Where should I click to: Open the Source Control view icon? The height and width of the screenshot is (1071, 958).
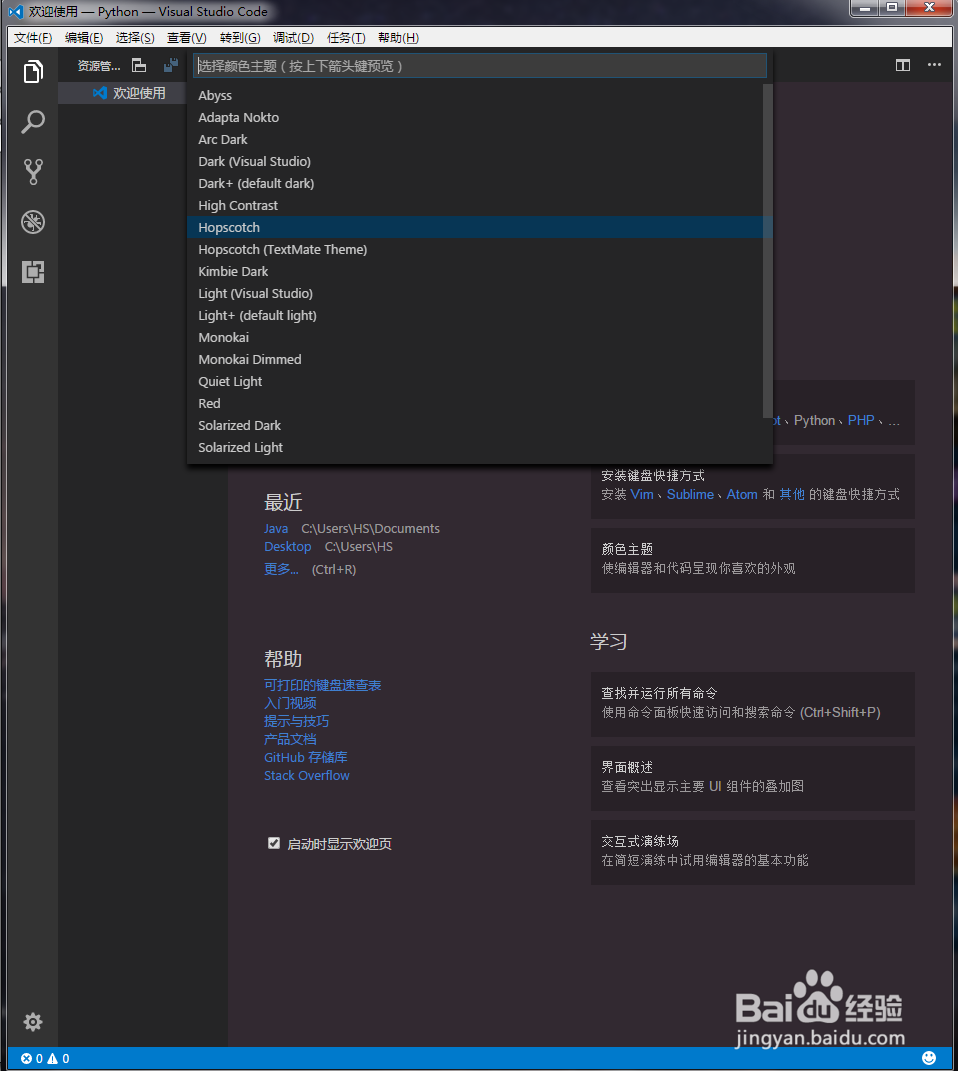click(33, 172)
